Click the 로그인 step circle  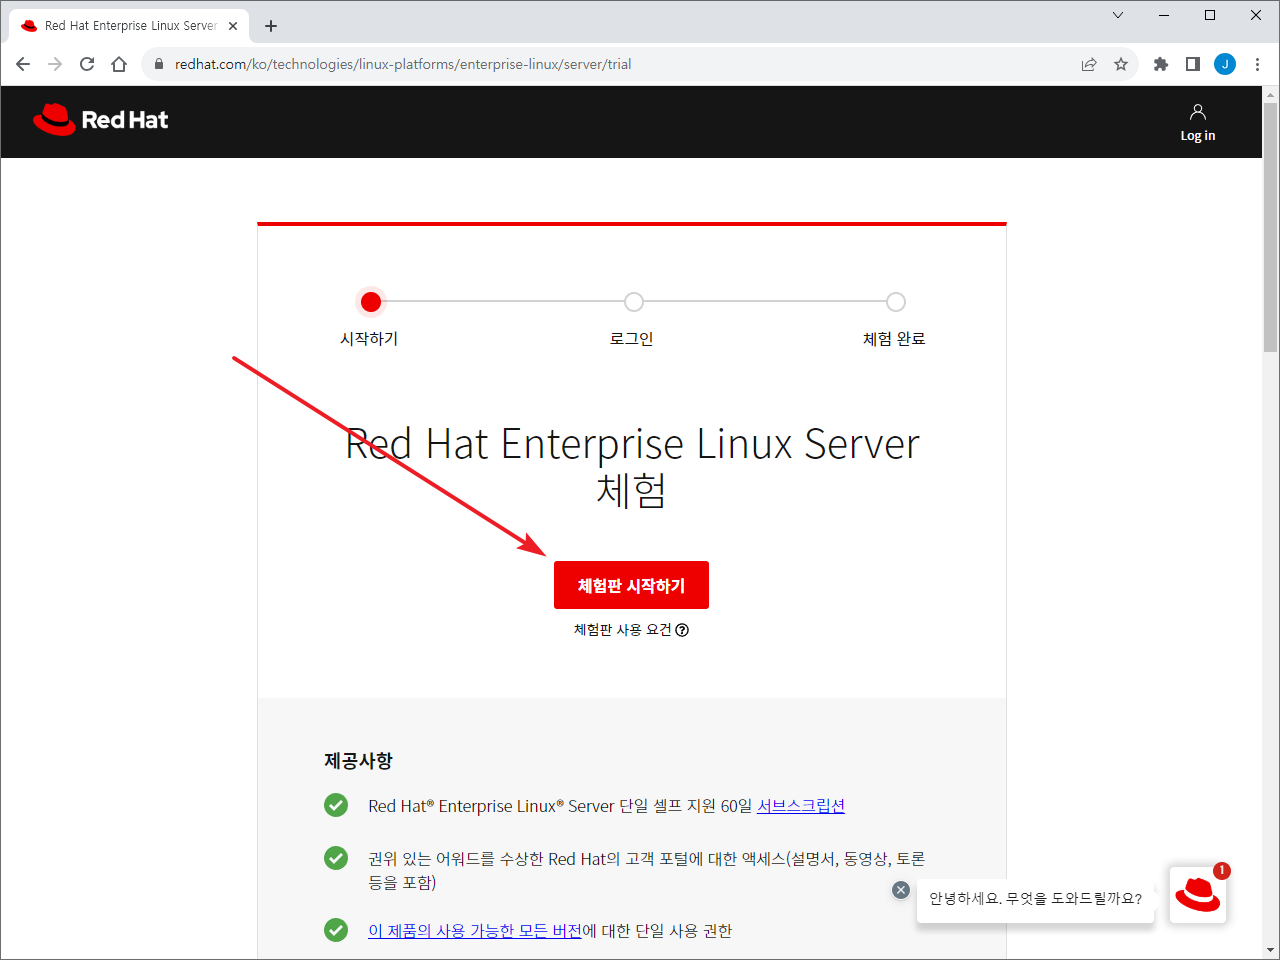634,301
